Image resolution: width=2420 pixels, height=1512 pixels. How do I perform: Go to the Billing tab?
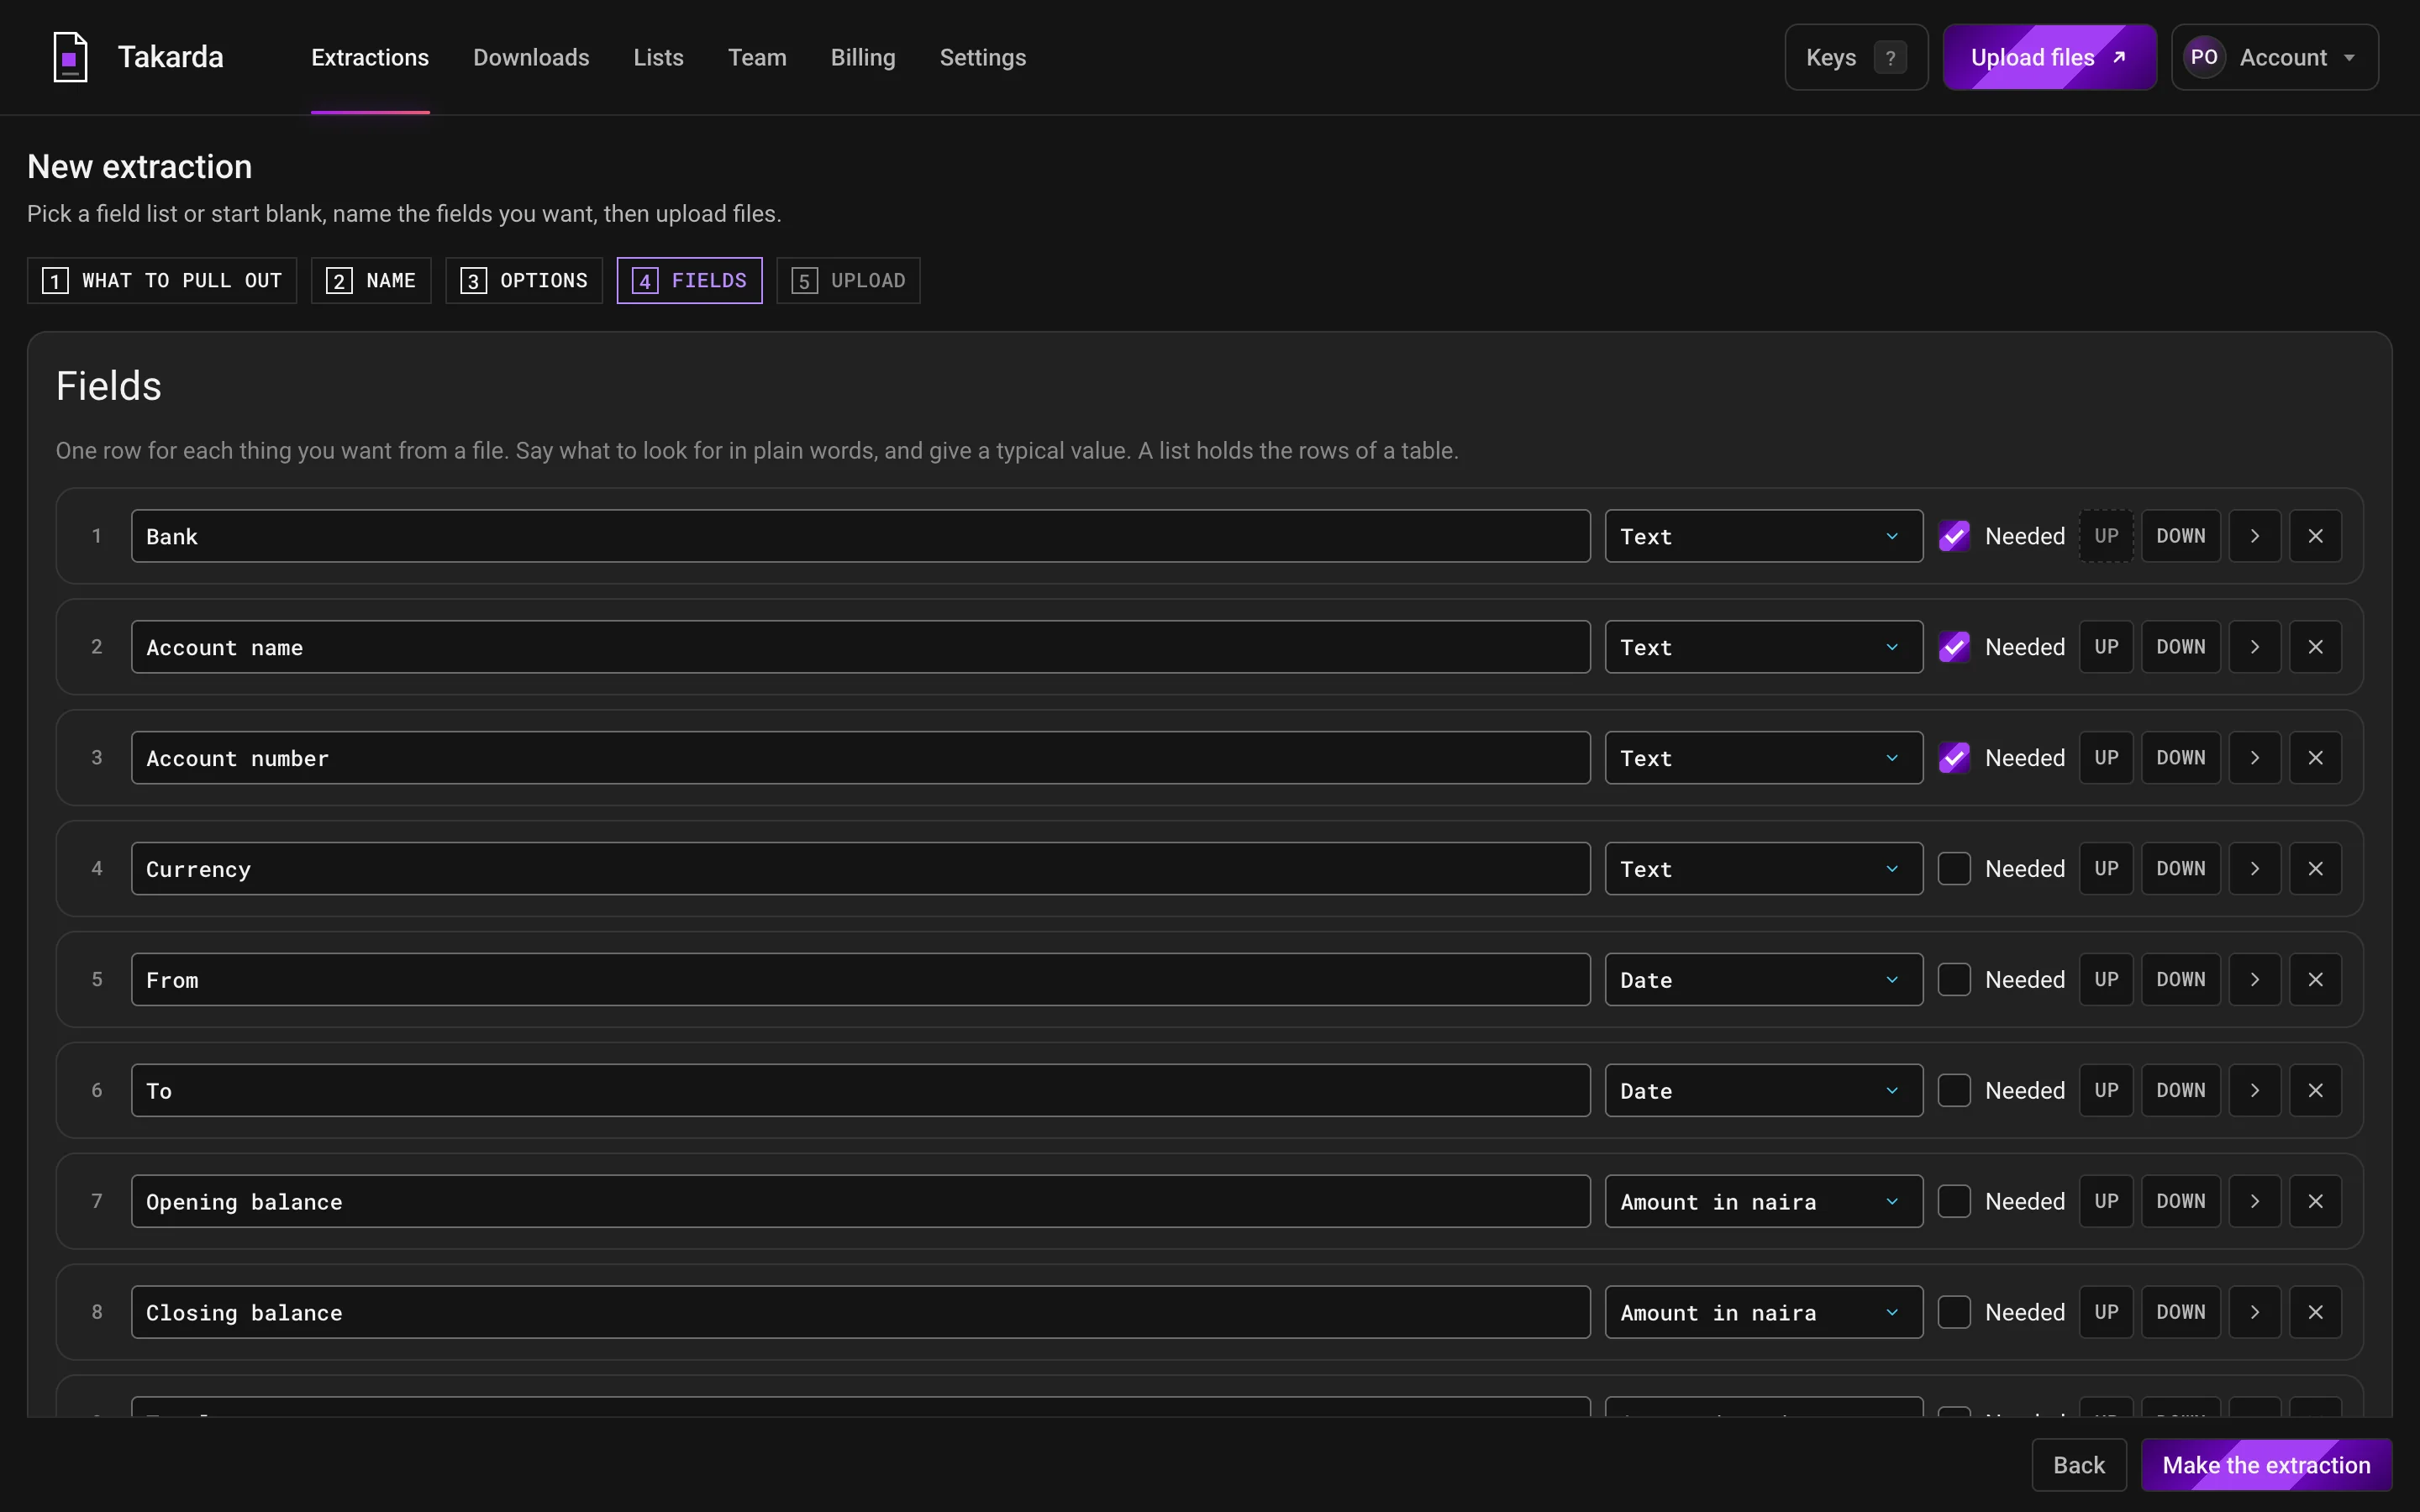[x=863, y=57]
